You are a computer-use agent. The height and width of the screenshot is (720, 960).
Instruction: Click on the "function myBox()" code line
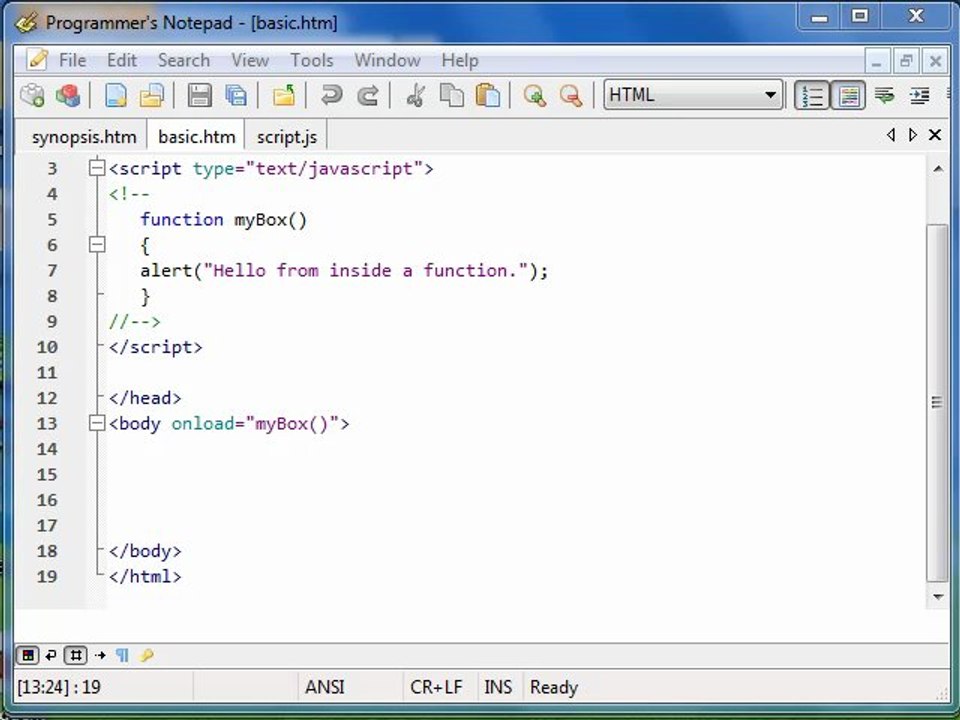(x=223, y=219)
